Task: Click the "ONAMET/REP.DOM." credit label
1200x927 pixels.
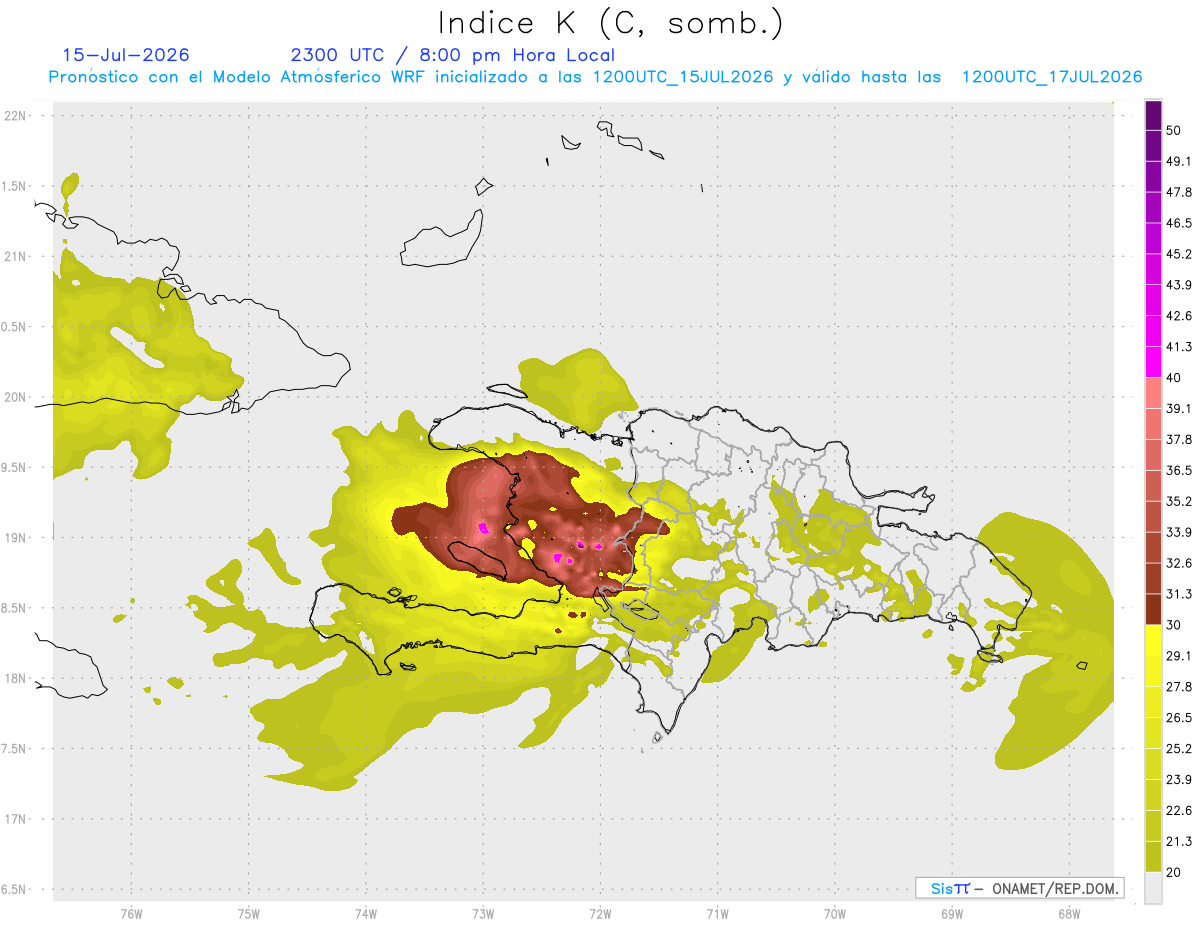Action: tap(1055, 888)
